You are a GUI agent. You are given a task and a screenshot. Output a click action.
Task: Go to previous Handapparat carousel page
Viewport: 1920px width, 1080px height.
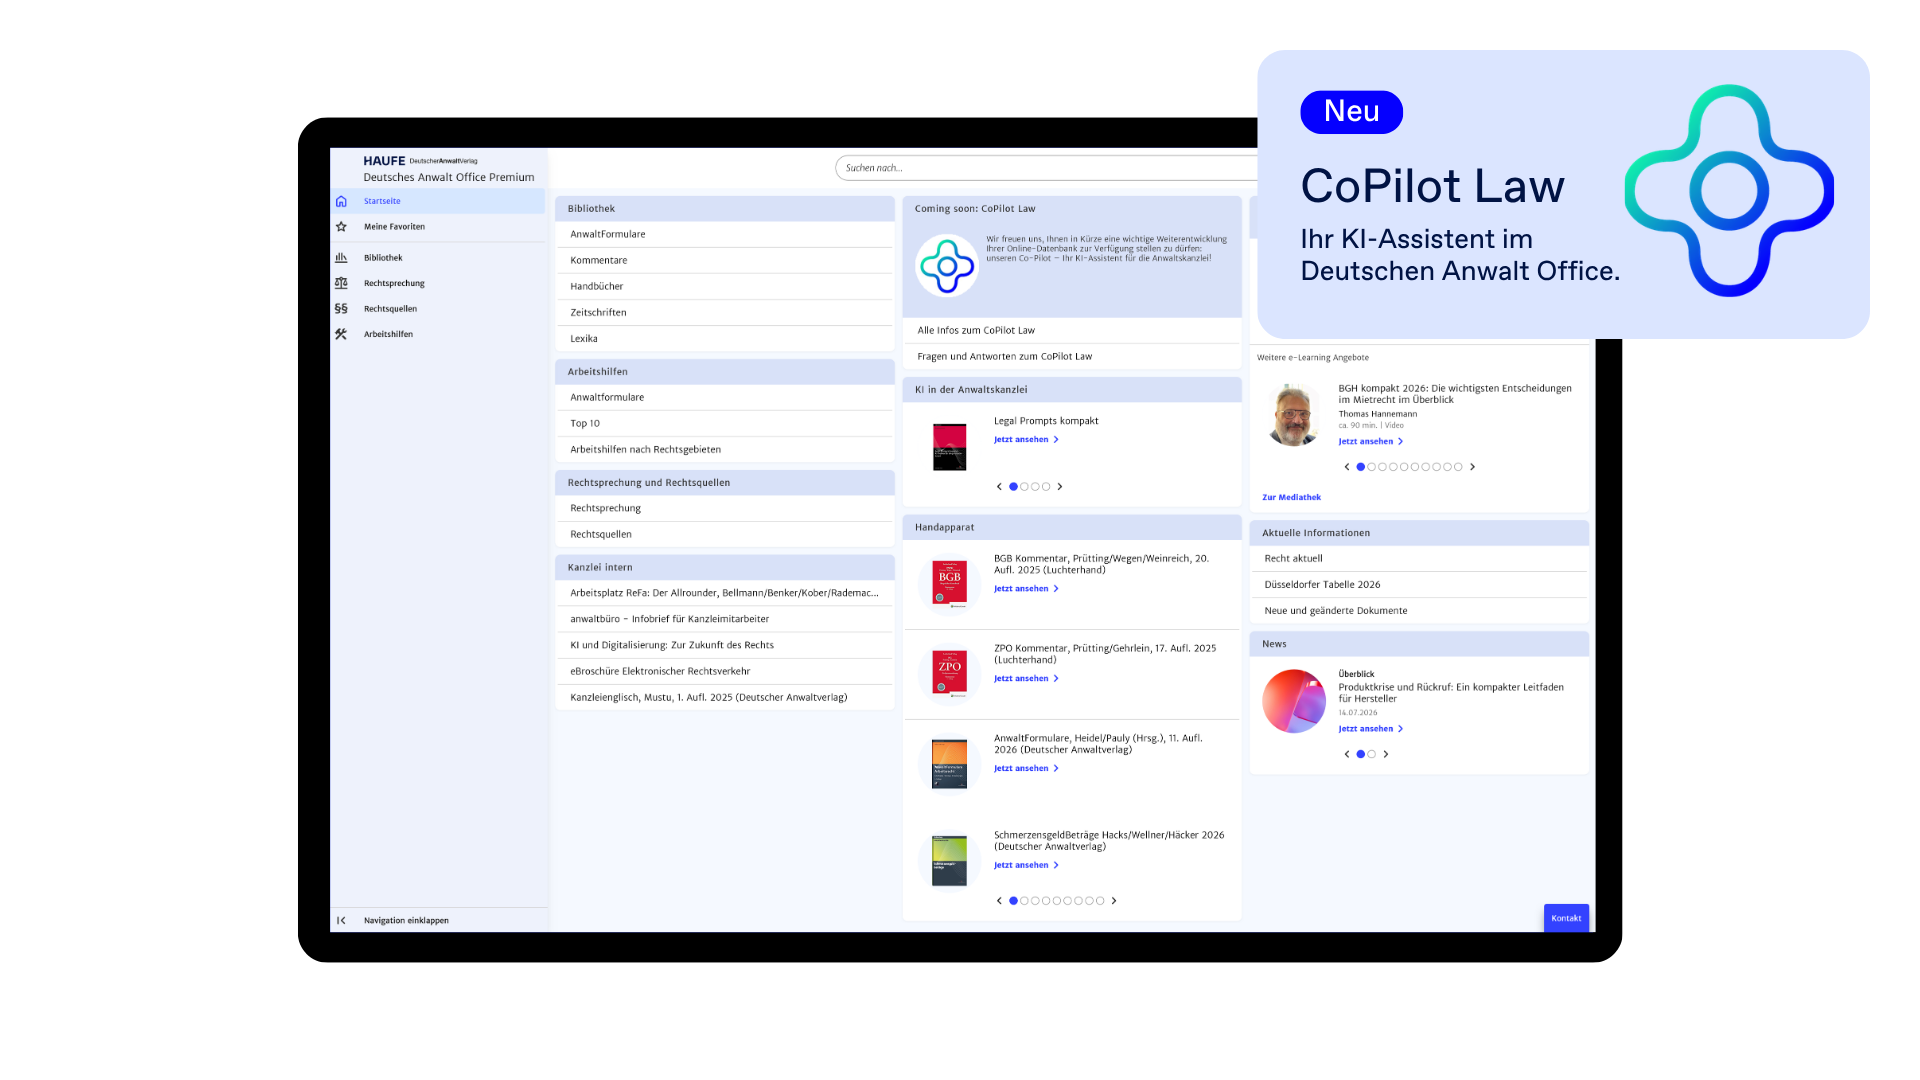coord(999,901)
